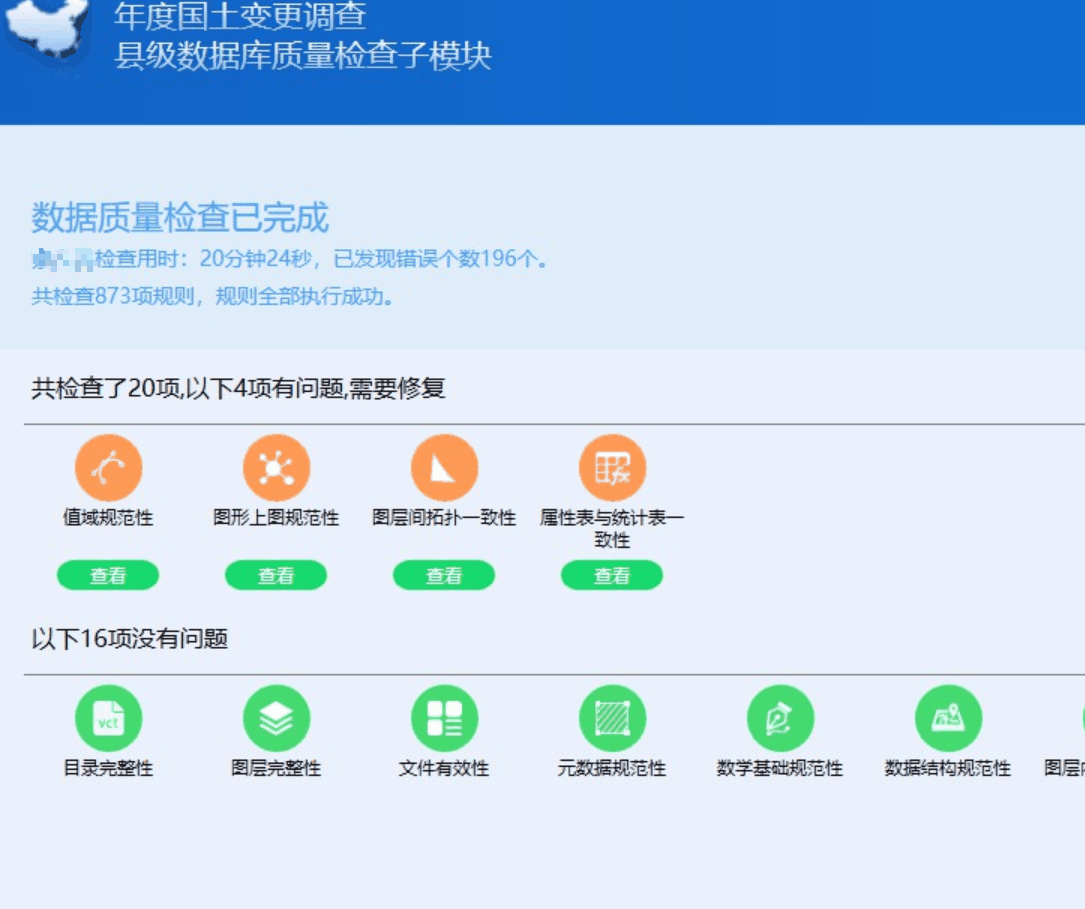Select the 数学基础规范性 label text

780,768
